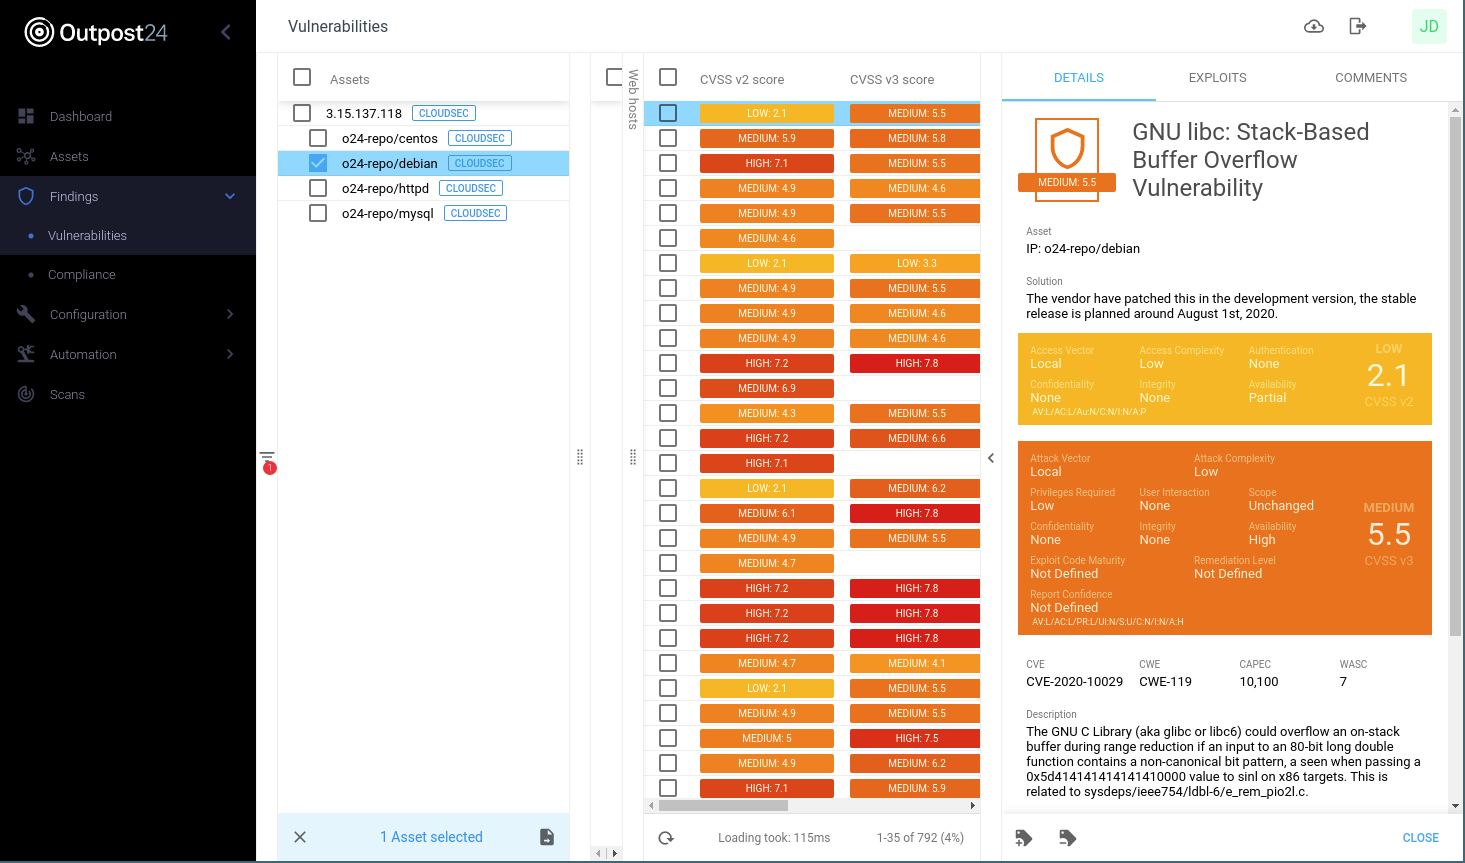Click the add tag icon in details footer
Screen dimensions: 1465x863
(1023, 838)
